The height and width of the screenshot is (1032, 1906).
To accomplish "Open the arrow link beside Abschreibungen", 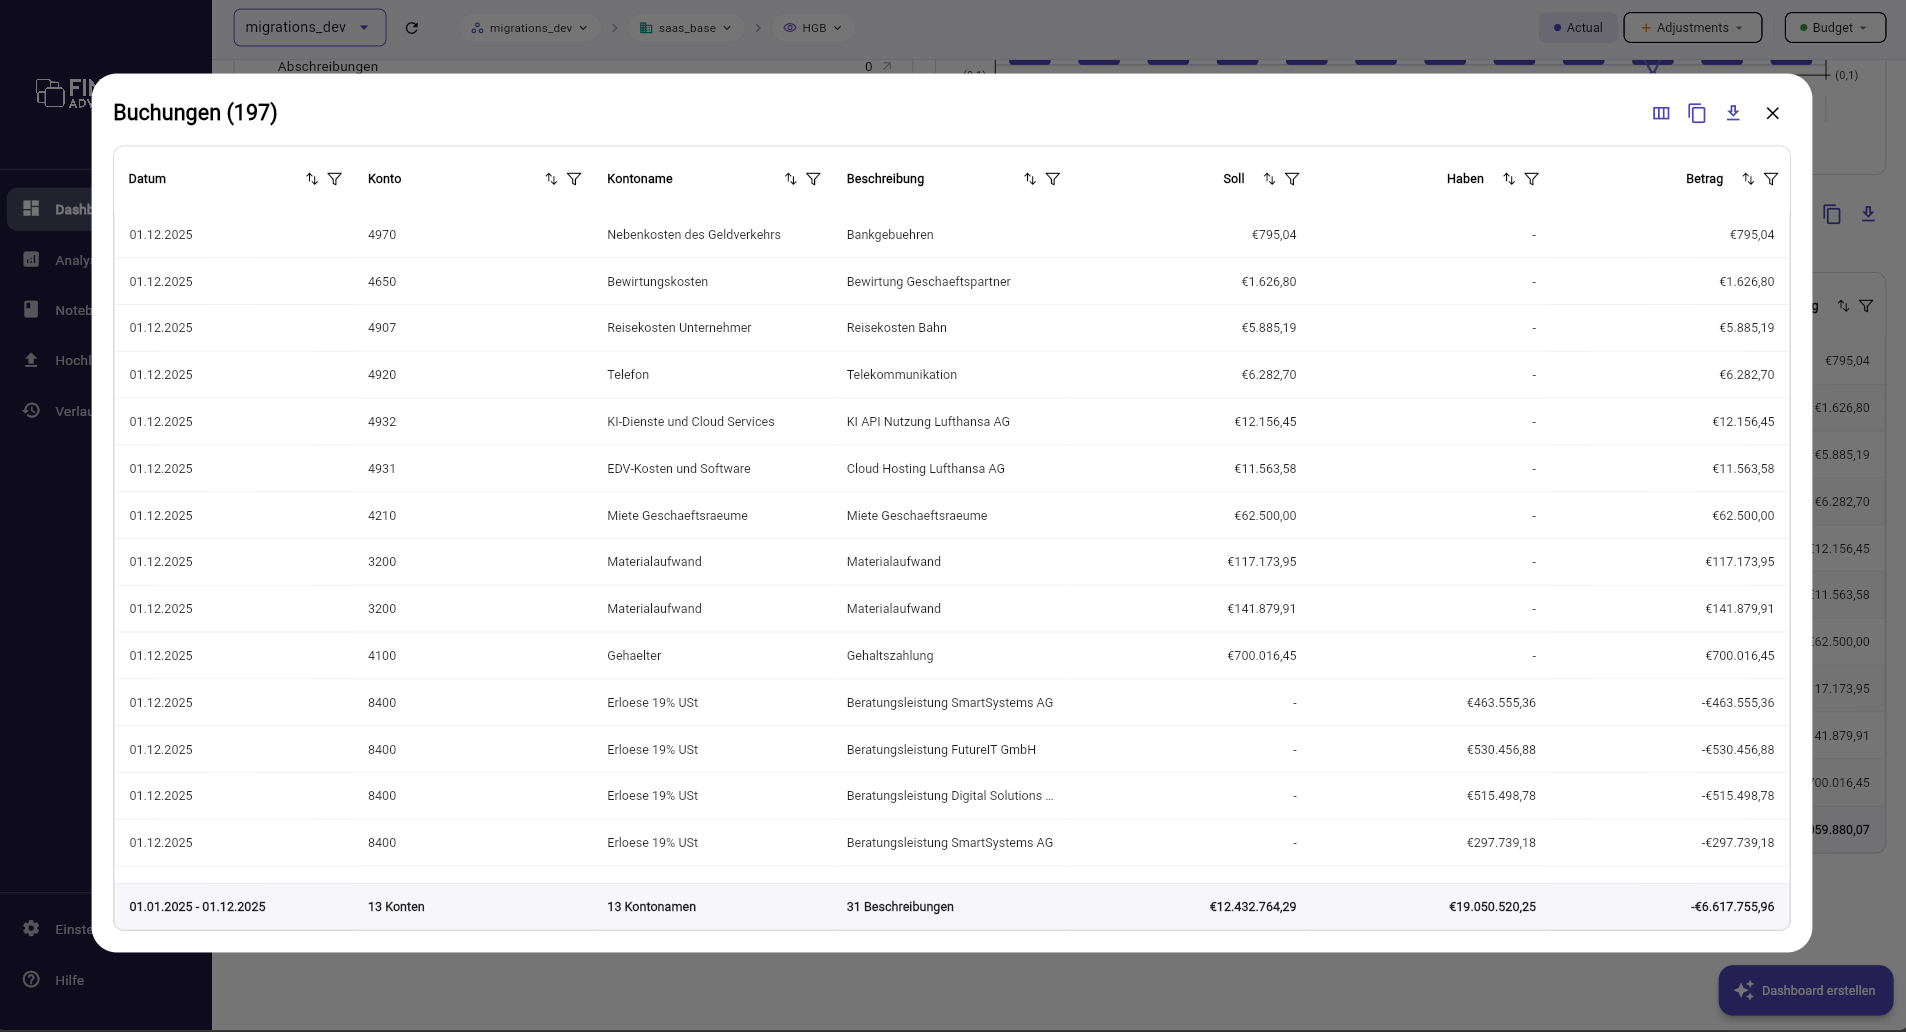I will point(887,67).
